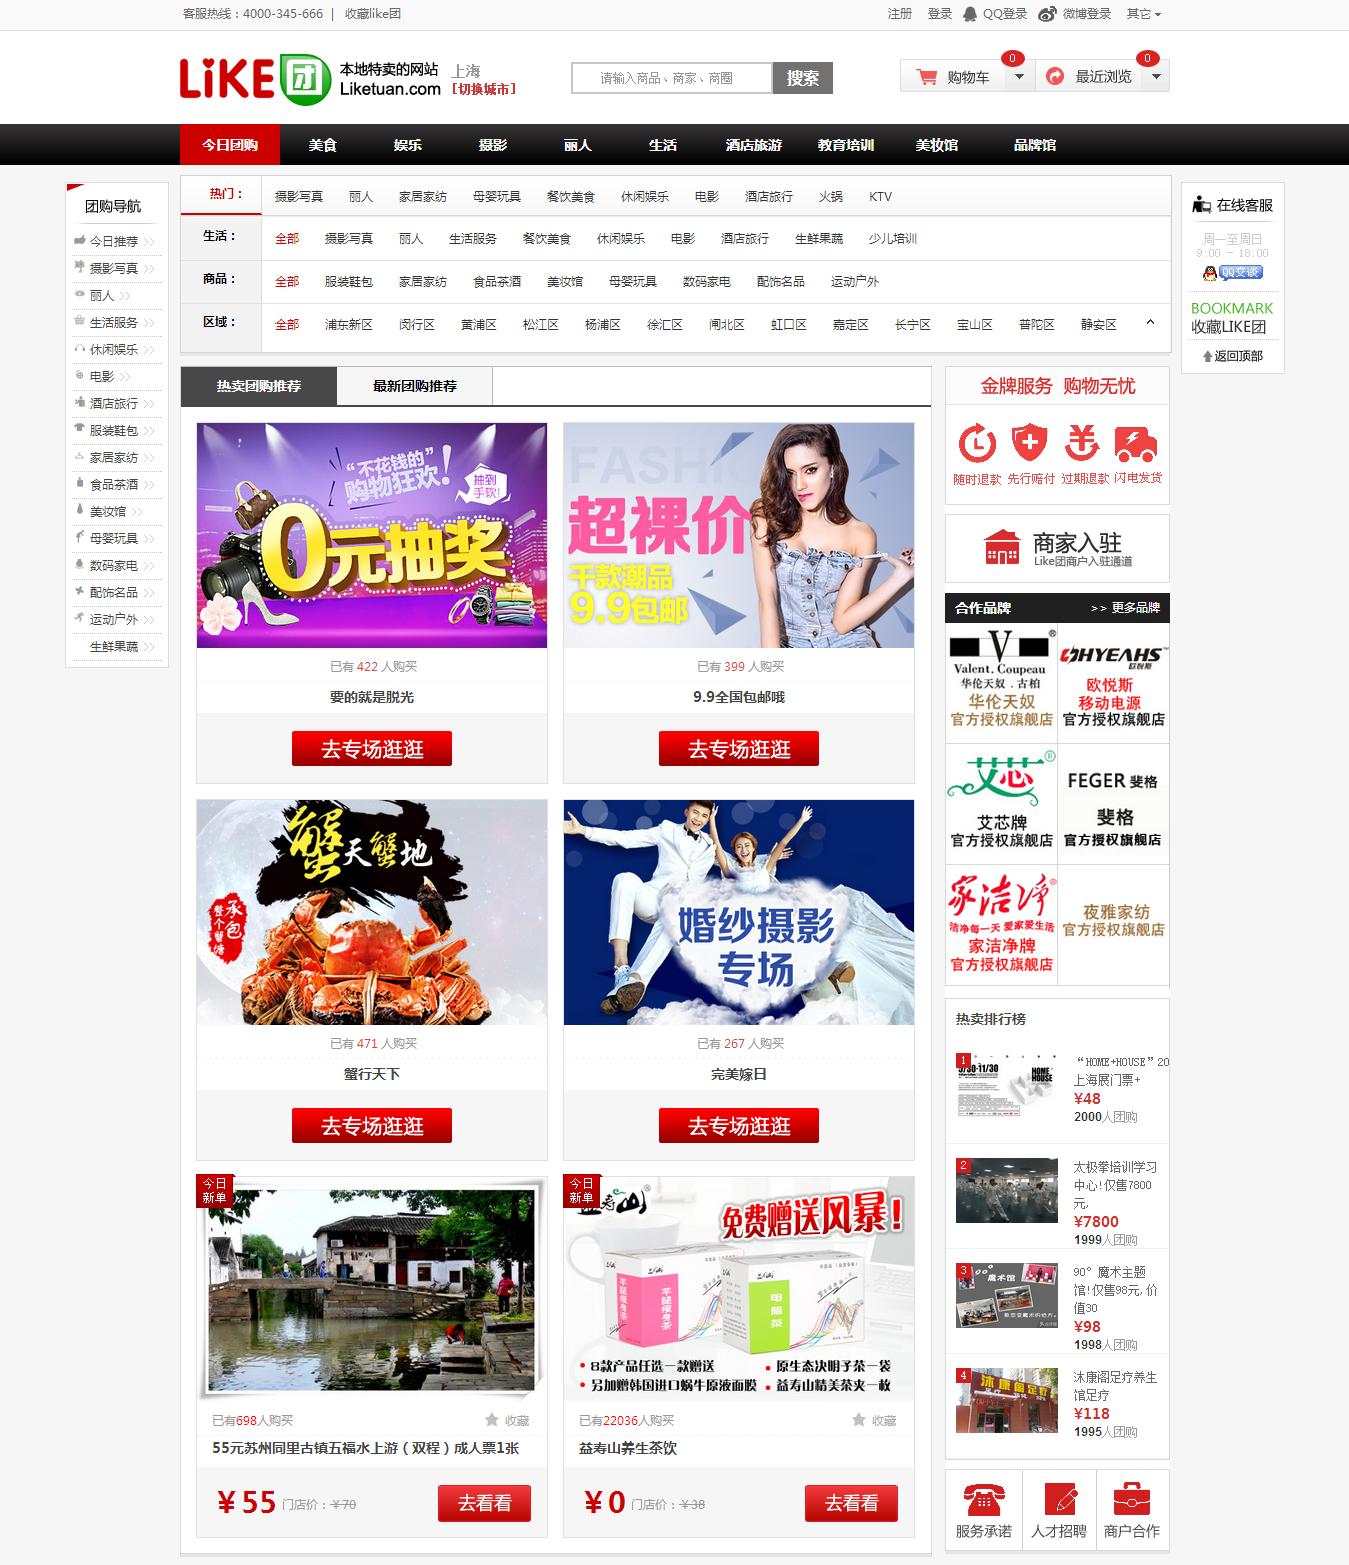Click the service promise telephone icon
The image size is (1349, 1565).
coord(983,1500)
